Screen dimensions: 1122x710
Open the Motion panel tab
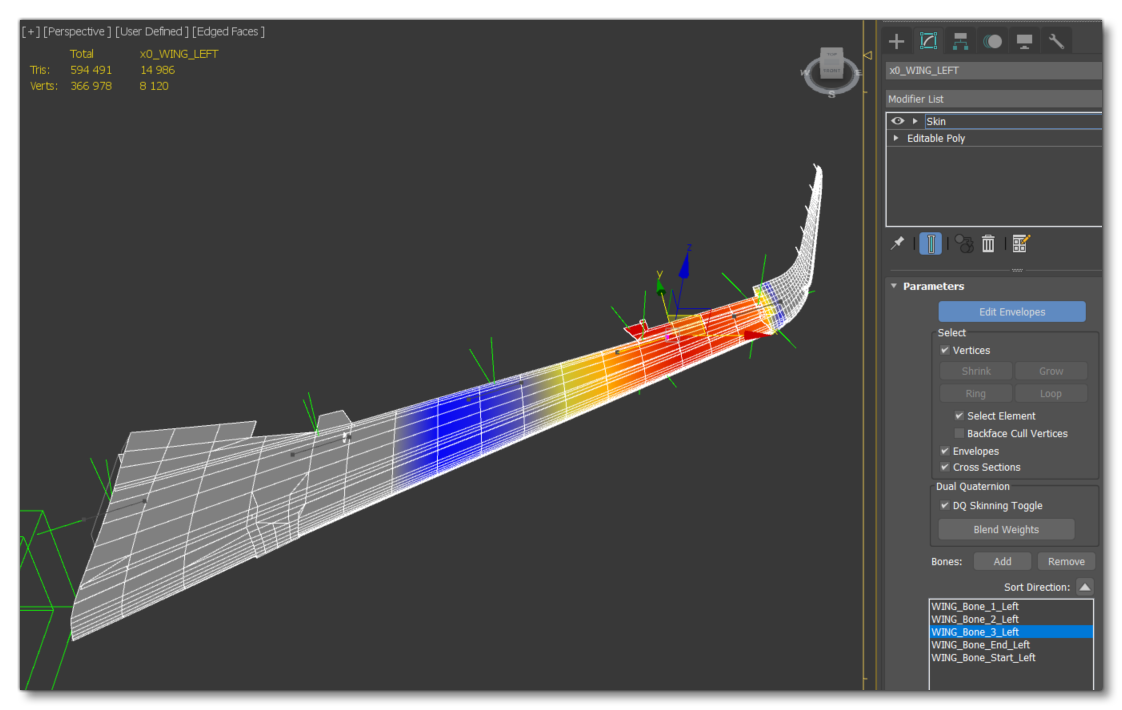992,41
